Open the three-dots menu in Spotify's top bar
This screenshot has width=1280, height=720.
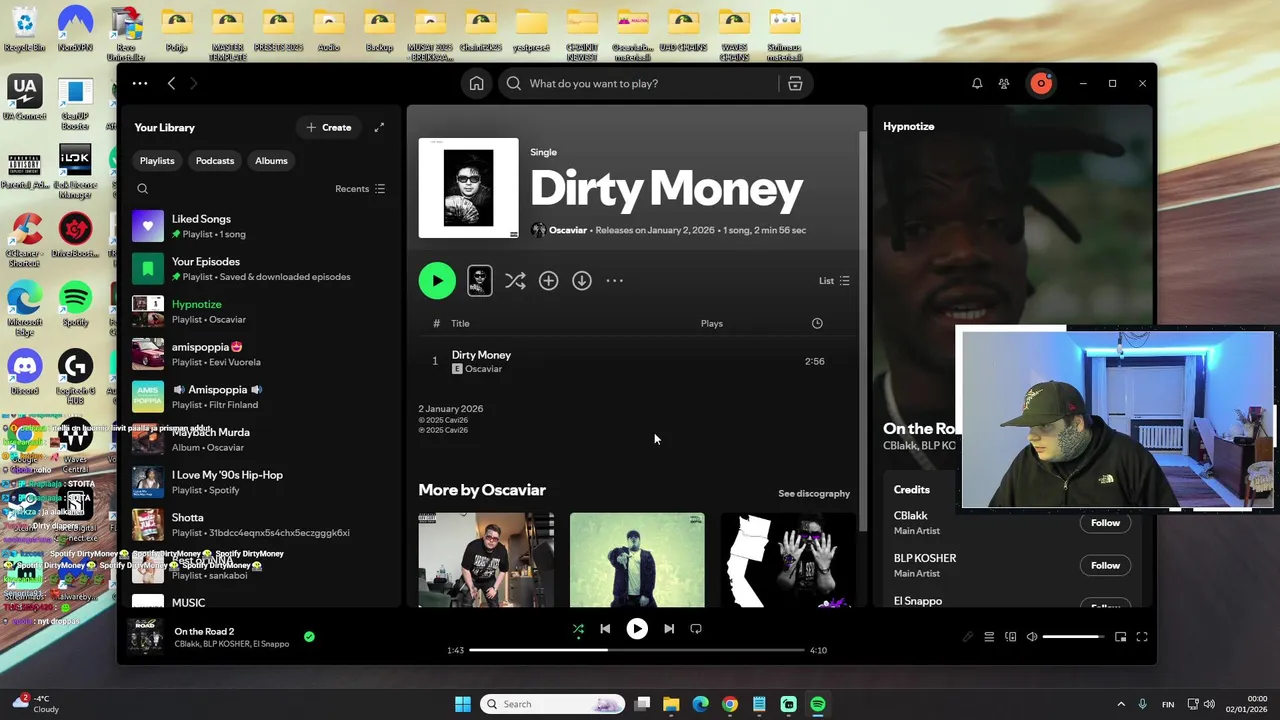140,84
